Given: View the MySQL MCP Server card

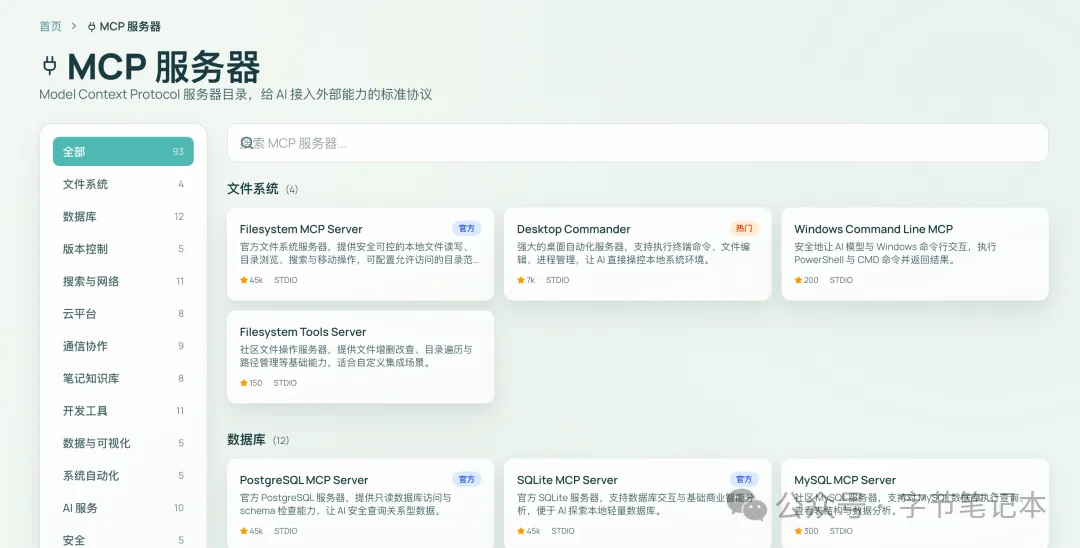Looking at the screenshot, I should pos(915,503).
